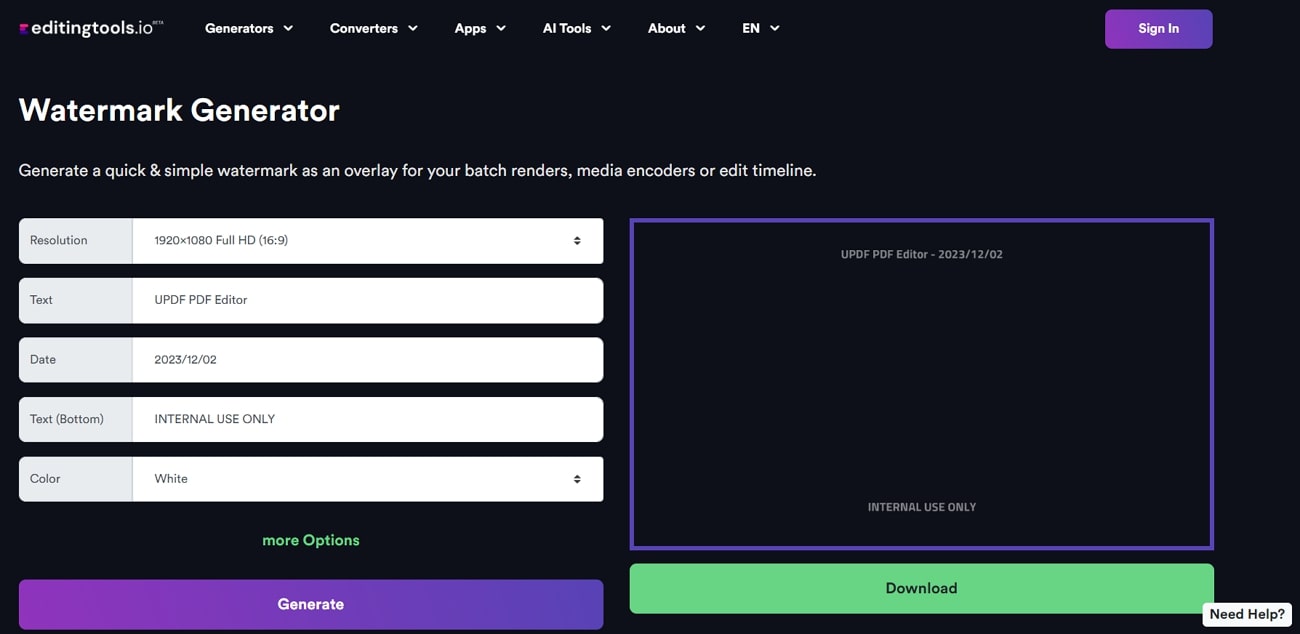Open the Converters menu

pos(372,28)
